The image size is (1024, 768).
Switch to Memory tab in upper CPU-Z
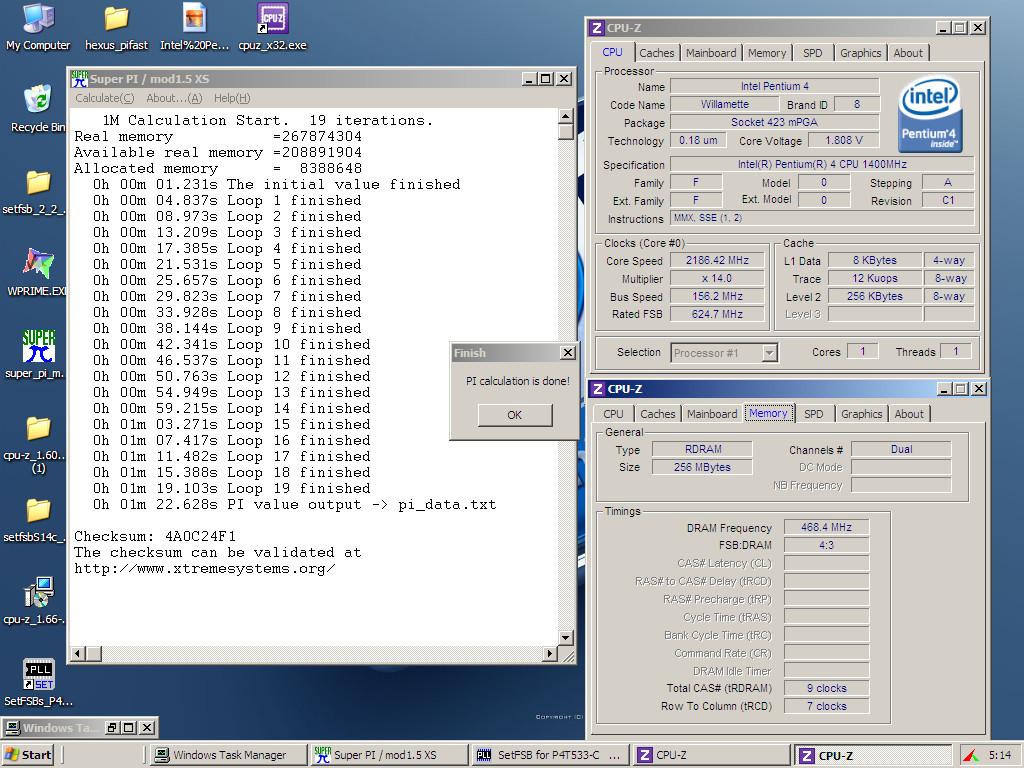(767, 53)
